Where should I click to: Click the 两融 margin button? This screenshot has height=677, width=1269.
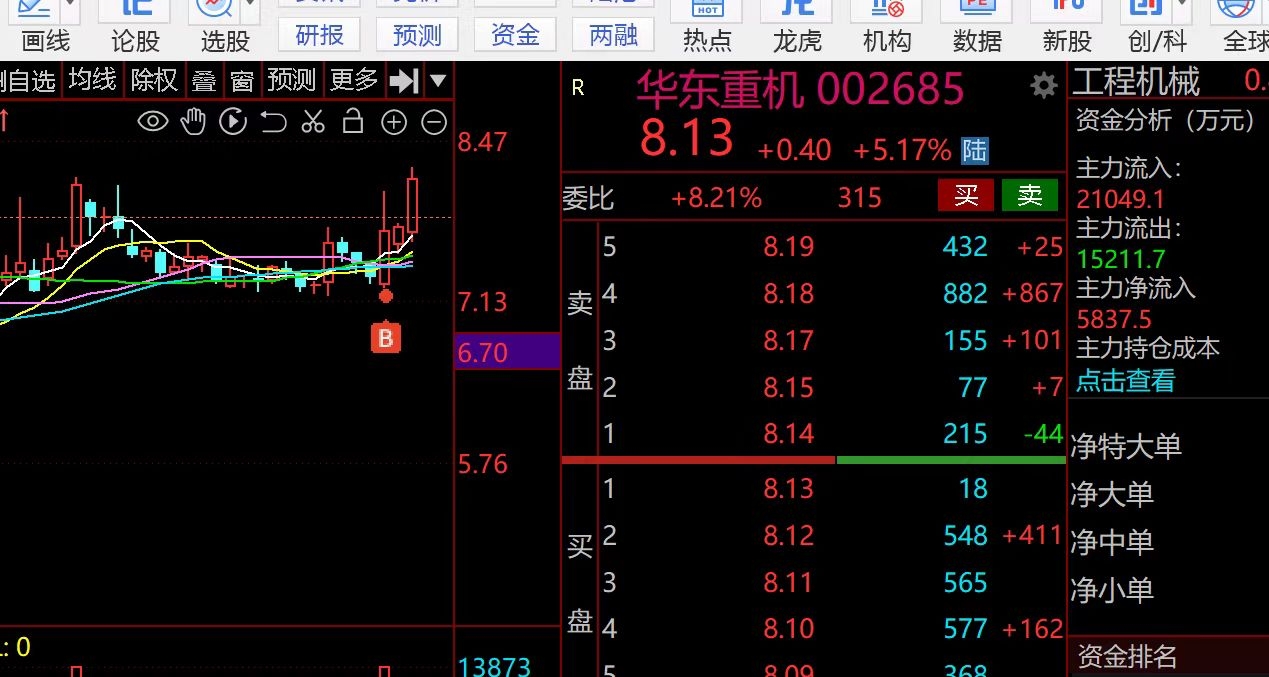pos(614,35)
